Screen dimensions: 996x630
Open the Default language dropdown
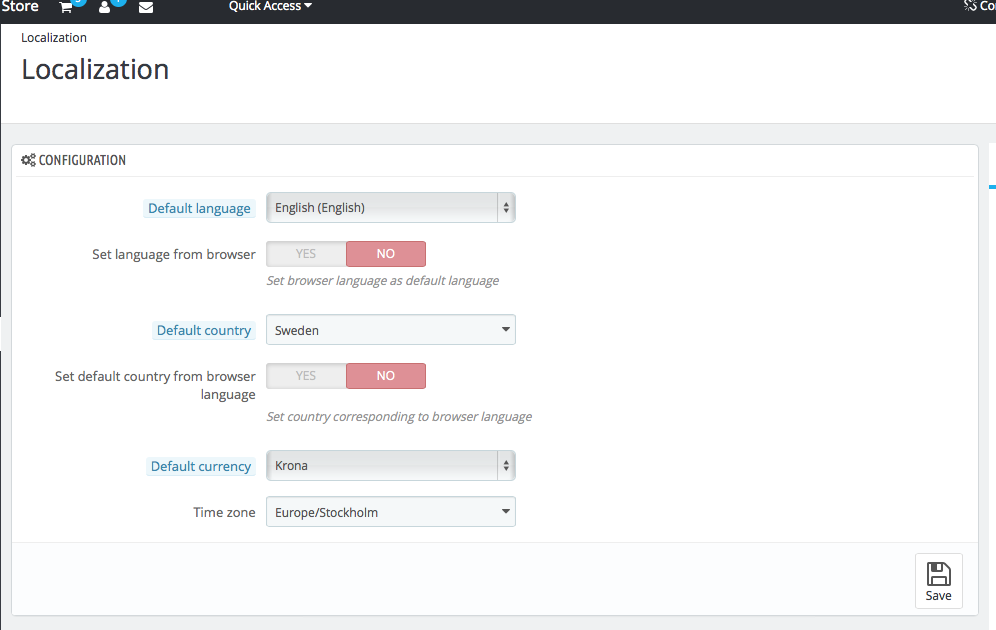point(391,208)
